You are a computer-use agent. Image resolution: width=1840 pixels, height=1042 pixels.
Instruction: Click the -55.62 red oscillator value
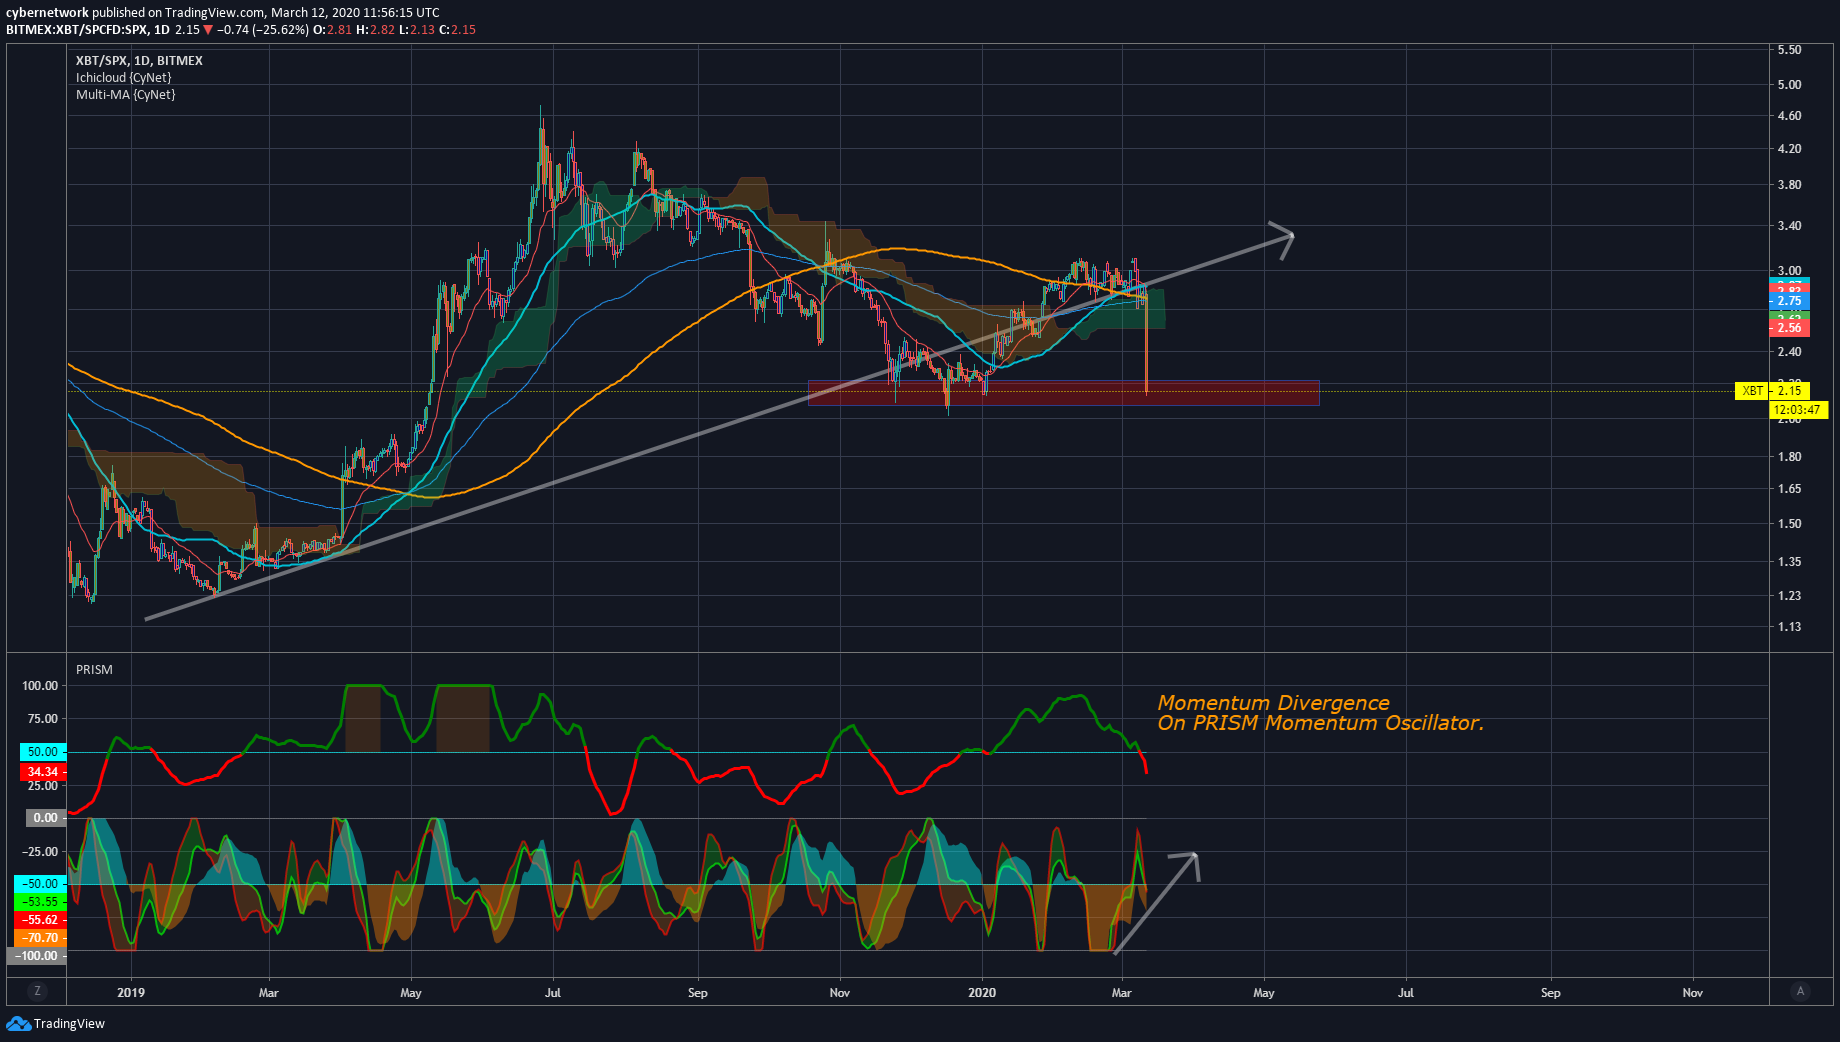[x=40, y=920]
